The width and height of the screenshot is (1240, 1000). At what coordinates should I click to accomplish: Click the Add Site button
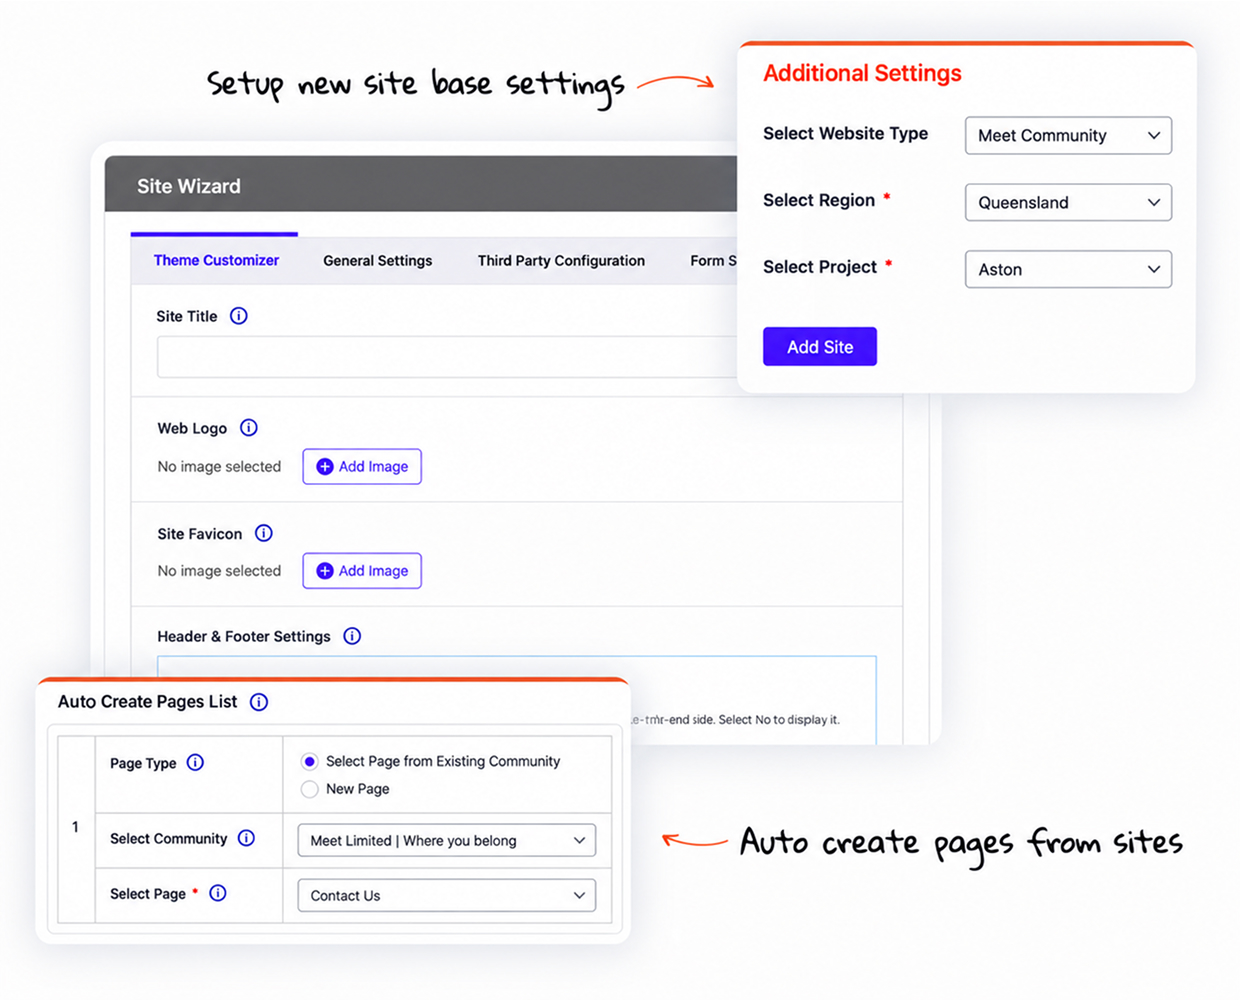(820, 347)
